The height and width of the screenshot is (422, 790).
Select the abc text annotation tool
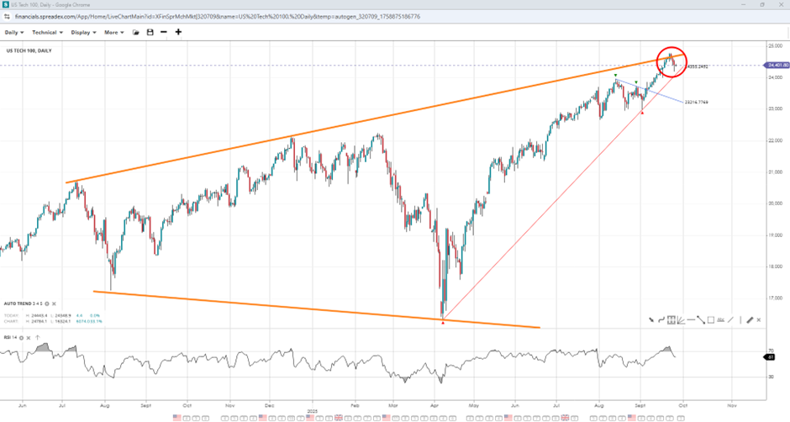(720, 320)
